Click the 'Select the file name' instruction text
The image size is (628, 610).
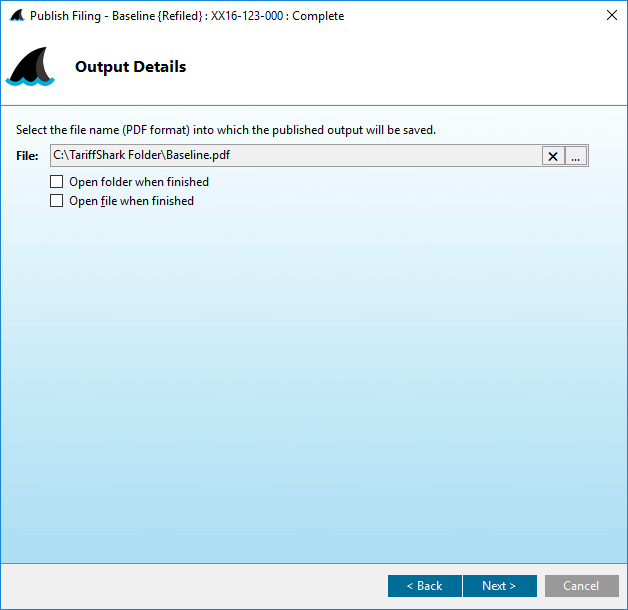(x=225, y=130)
